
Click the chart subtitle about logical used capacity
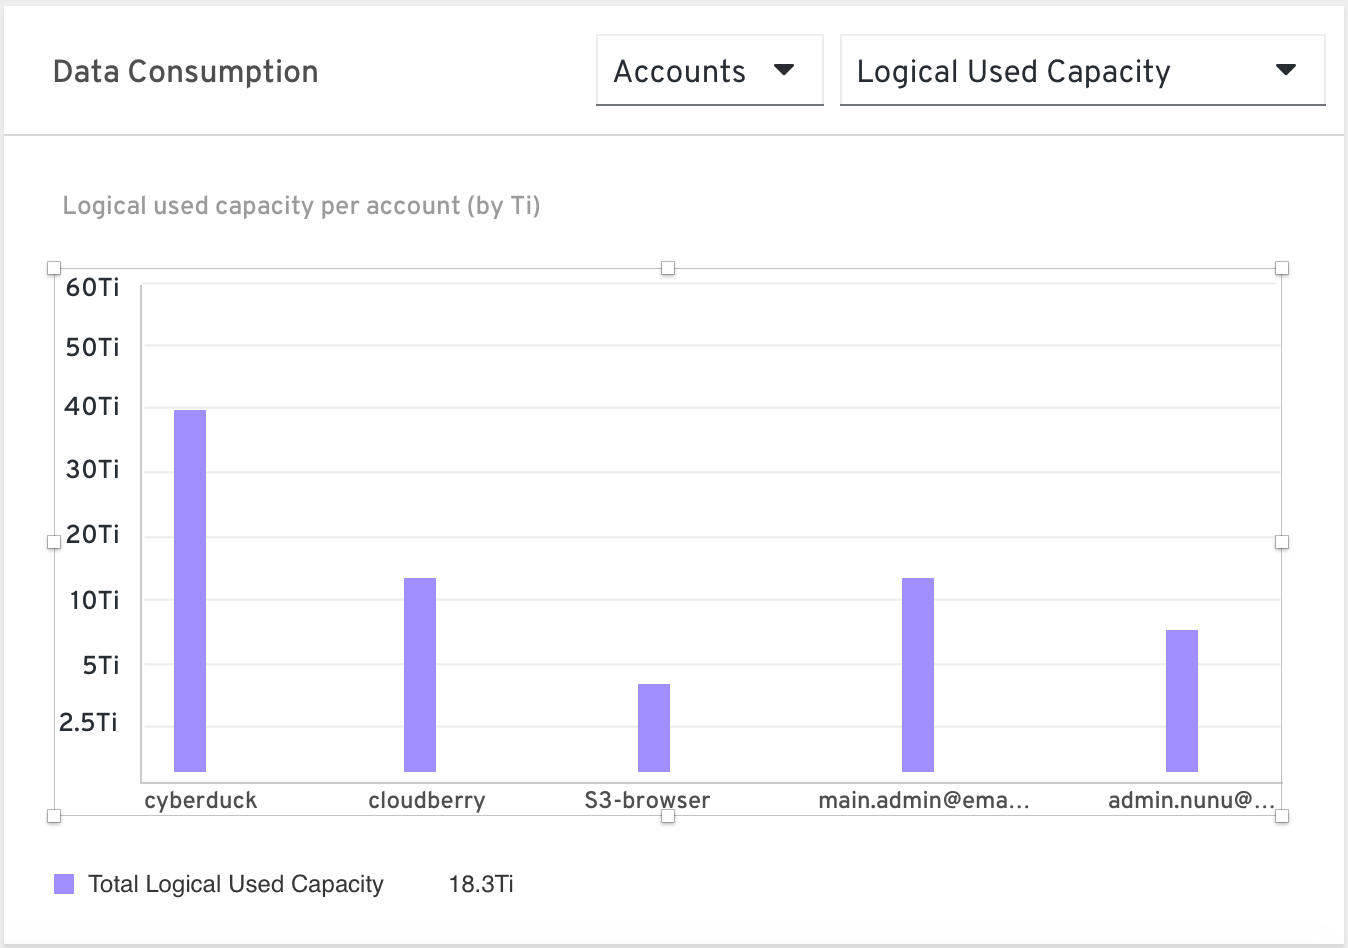coord(301,206)
